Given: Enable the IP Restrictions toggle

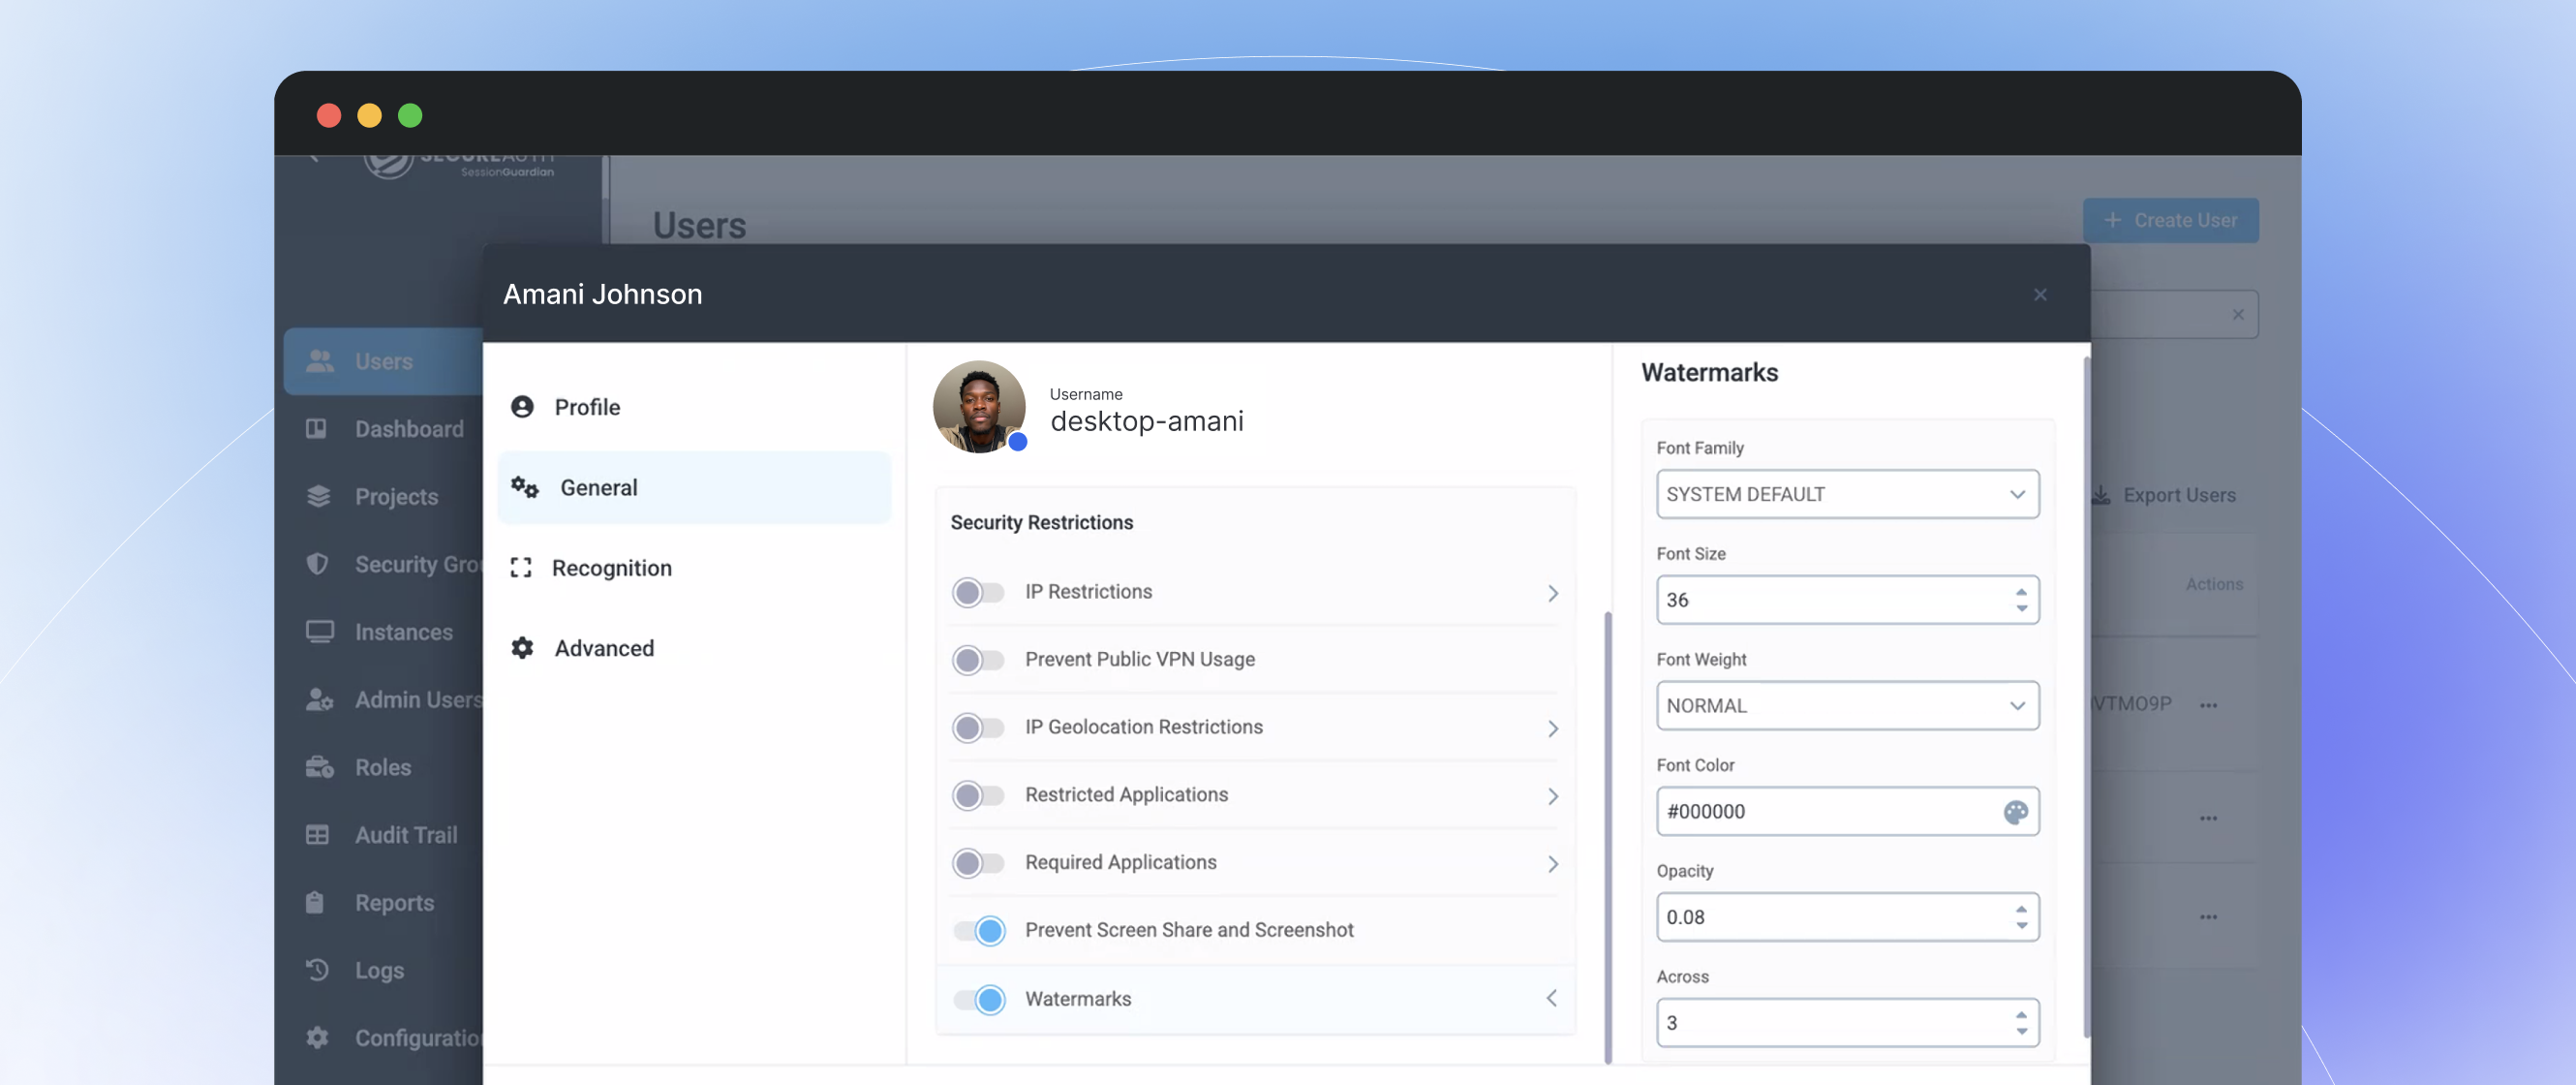Looking at the screenshot, I should pyautogui.click(x=977, y=593).
